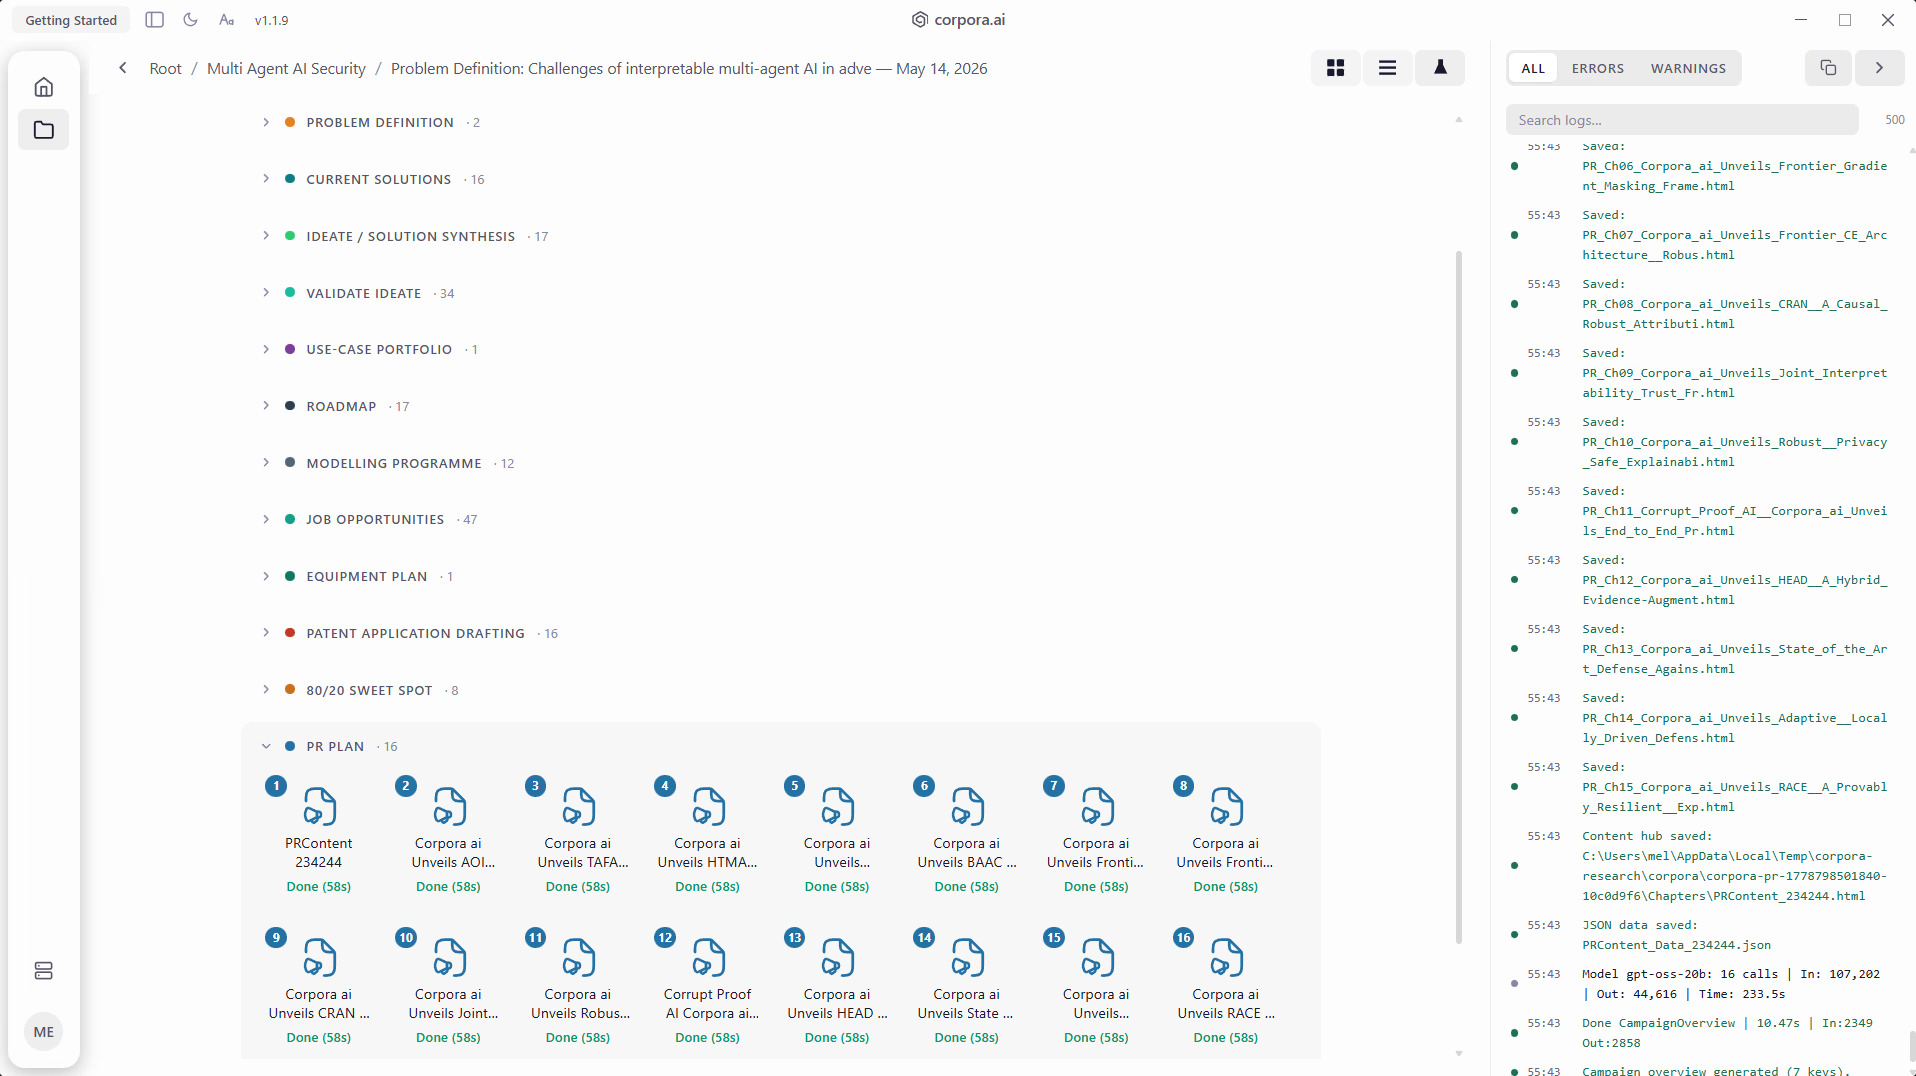Expand the Equipment Plan section

(x=266, y=576)
